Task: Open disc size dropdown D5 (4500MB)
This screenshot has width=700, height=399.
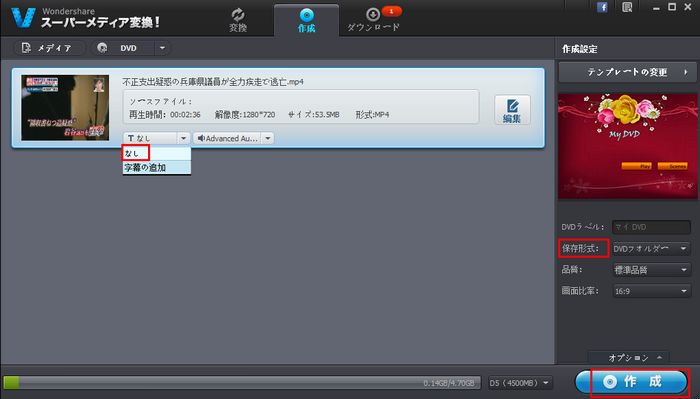Action: (519, 383)
